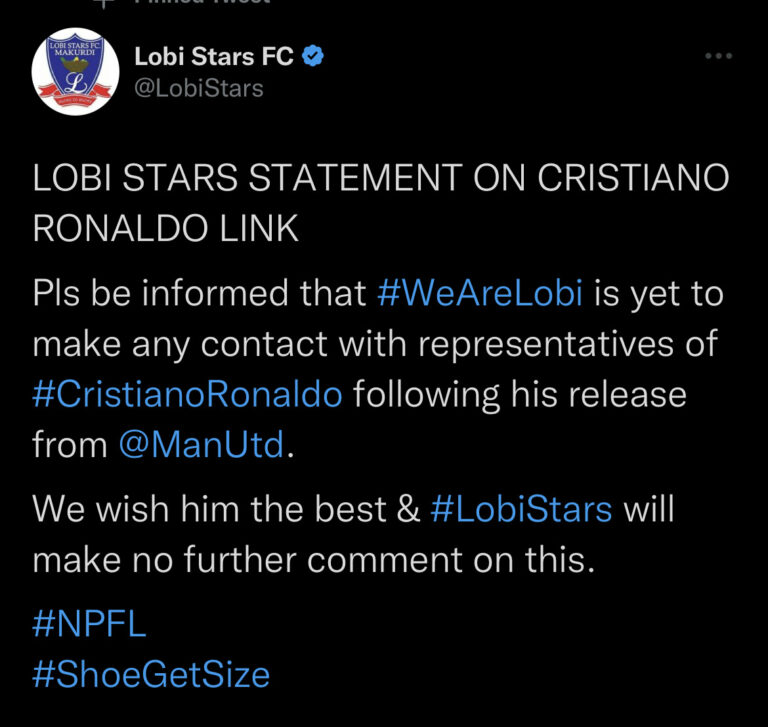Click the 'following his release' text

[519, 393]
